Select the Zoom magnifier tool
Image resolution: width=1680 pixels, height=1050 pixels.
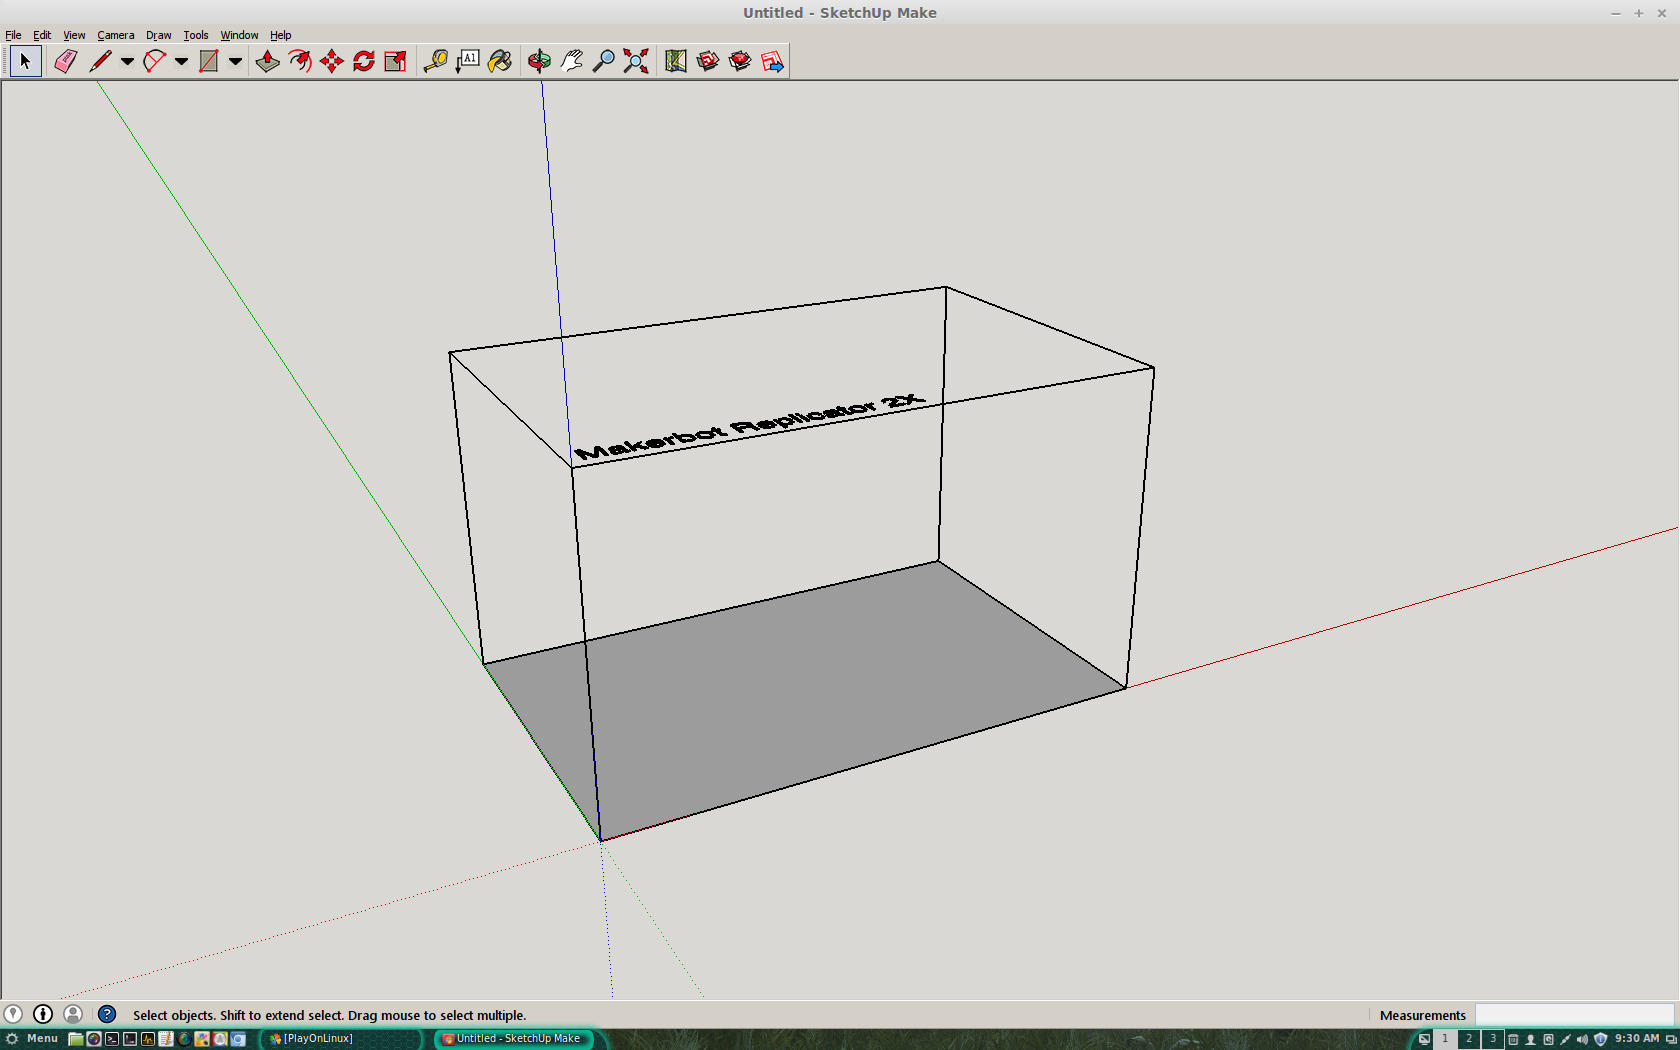pos(603,62)
